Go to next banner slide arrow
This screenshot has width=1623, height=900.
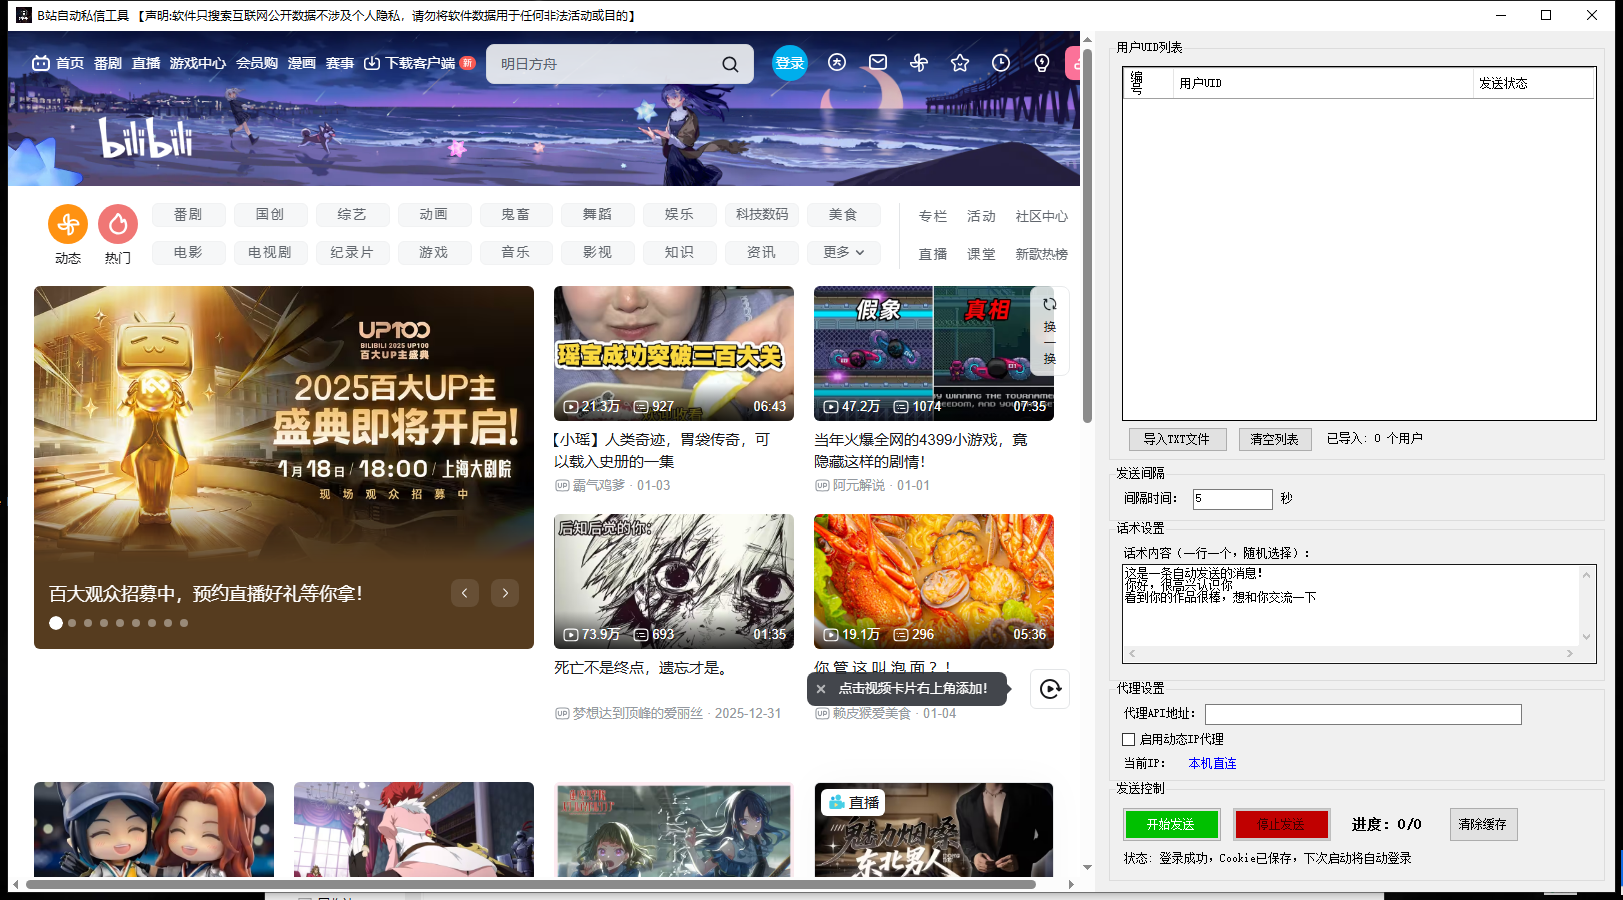click(505, 593)
